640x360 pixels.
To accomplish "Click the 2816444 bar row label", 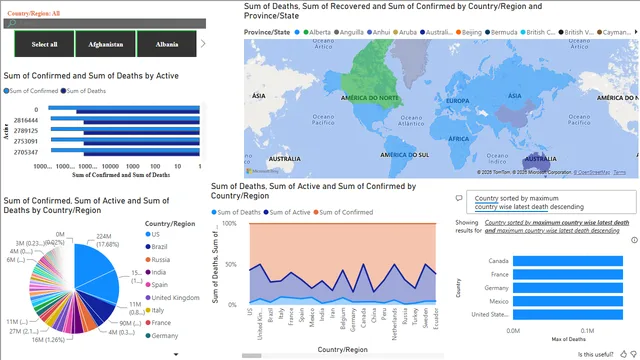I will (x=26, y=120).
